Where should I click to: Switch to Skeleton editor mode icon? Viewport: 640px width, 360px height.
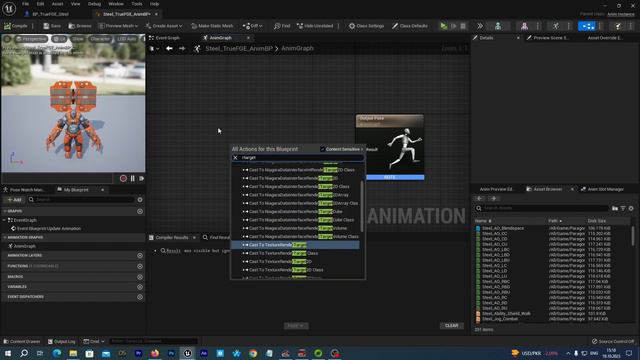pyautogui.click(x=498, y=26)
